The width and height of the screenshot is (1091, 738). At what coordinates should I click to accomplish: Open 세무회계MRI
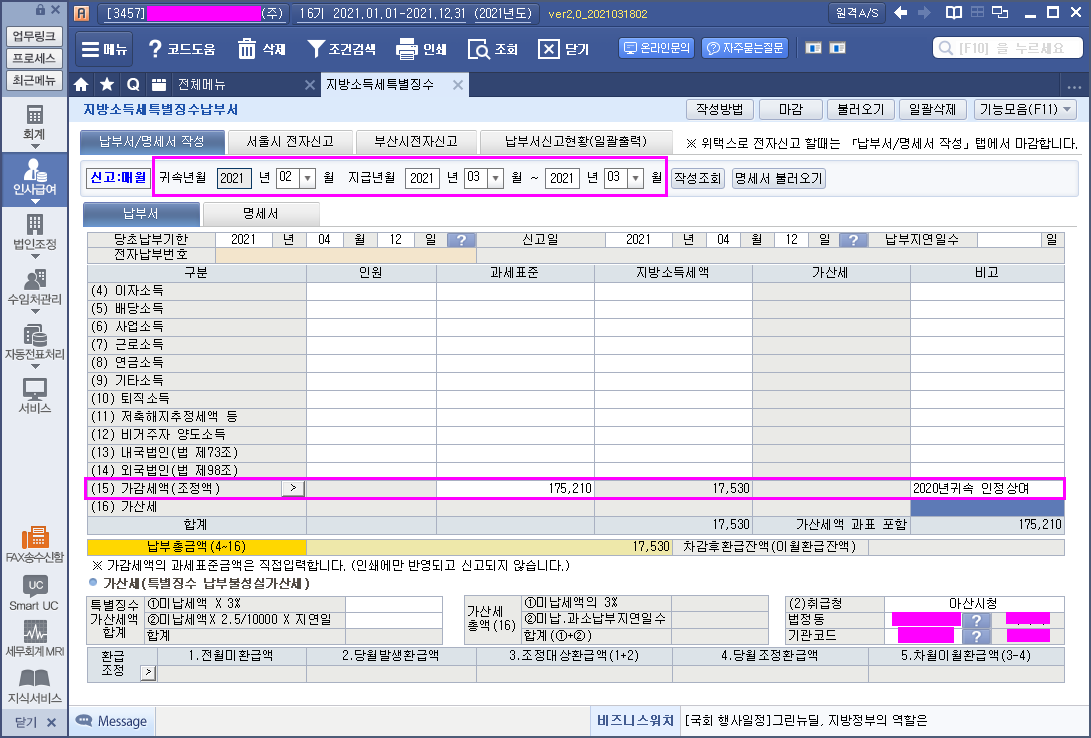pos(34,639)
